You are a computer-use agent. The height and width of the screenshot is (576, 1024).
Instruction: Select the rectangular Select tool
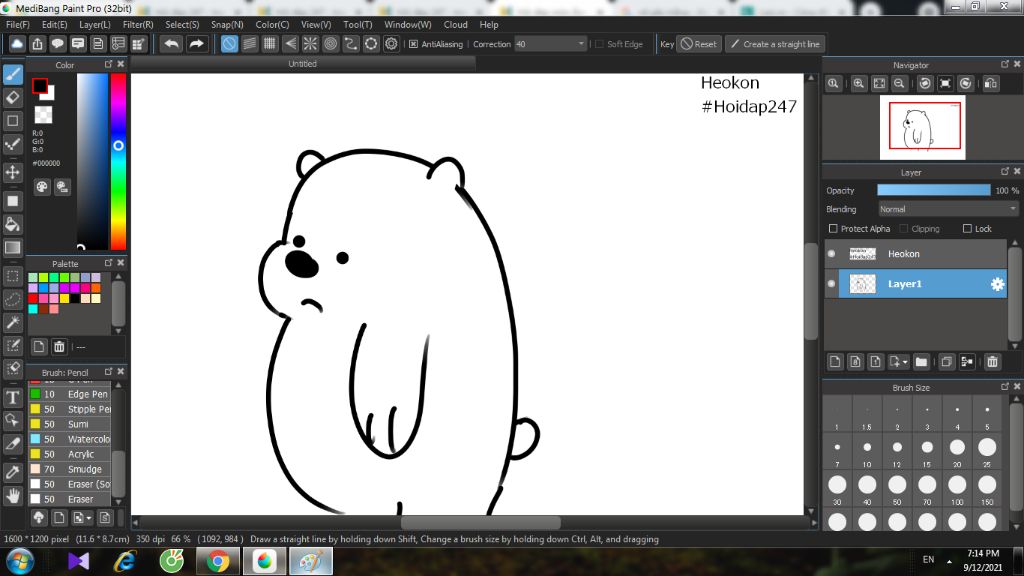pyautogui.click(x=12, y=276)
